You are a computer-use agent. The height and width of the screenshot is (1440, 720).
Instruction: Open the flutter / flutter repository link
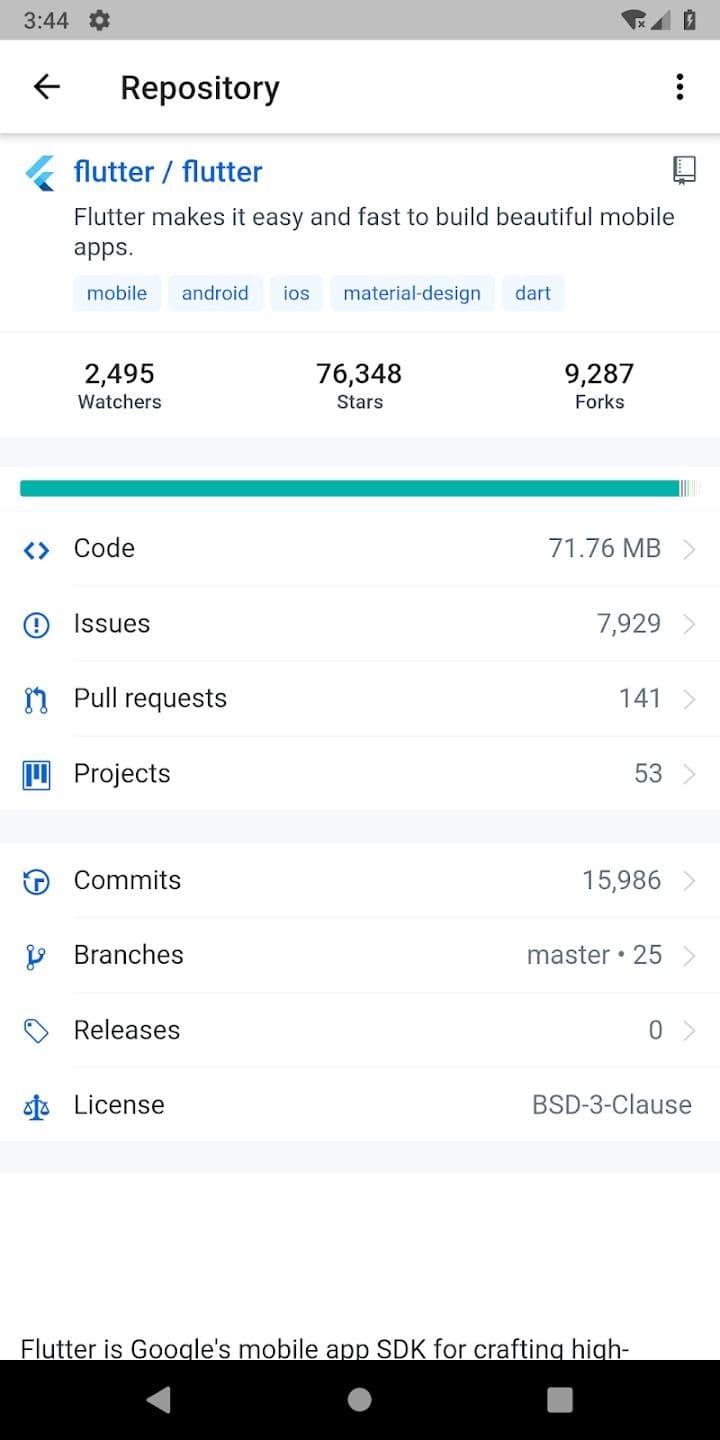click(x=167, y=172)
